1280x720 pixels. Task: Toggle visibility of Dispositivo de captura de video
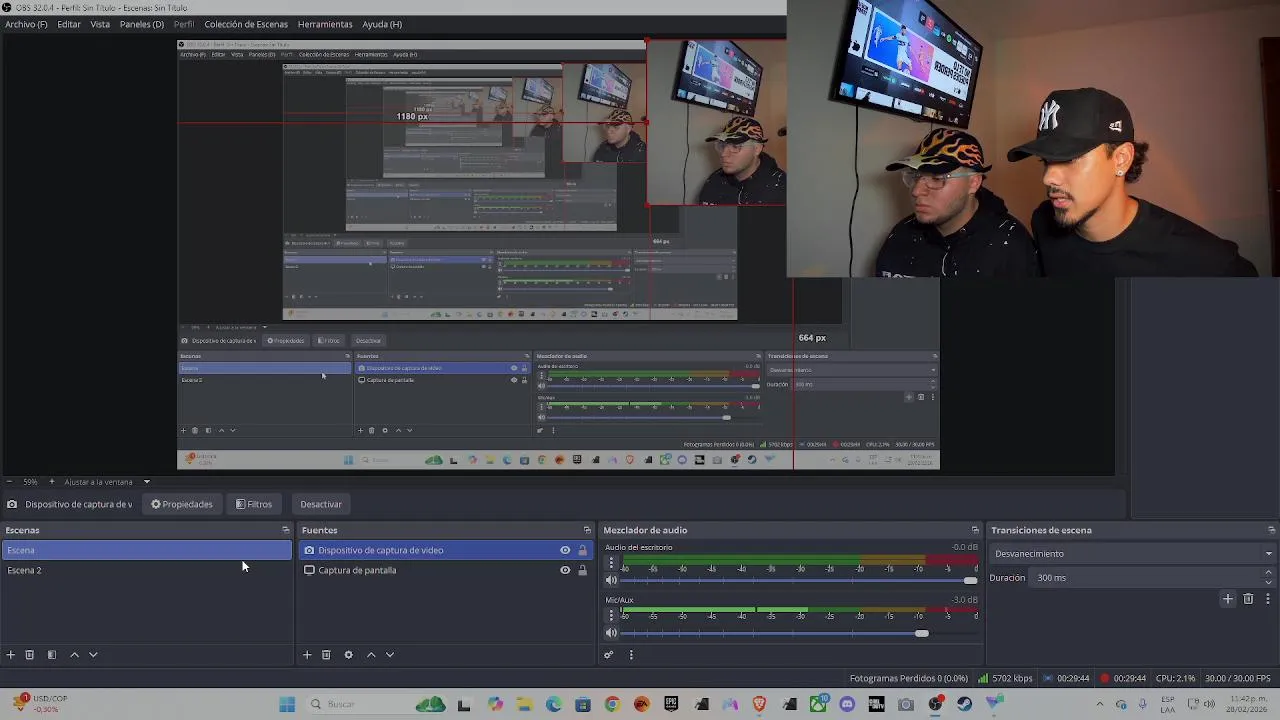(565, 550)
